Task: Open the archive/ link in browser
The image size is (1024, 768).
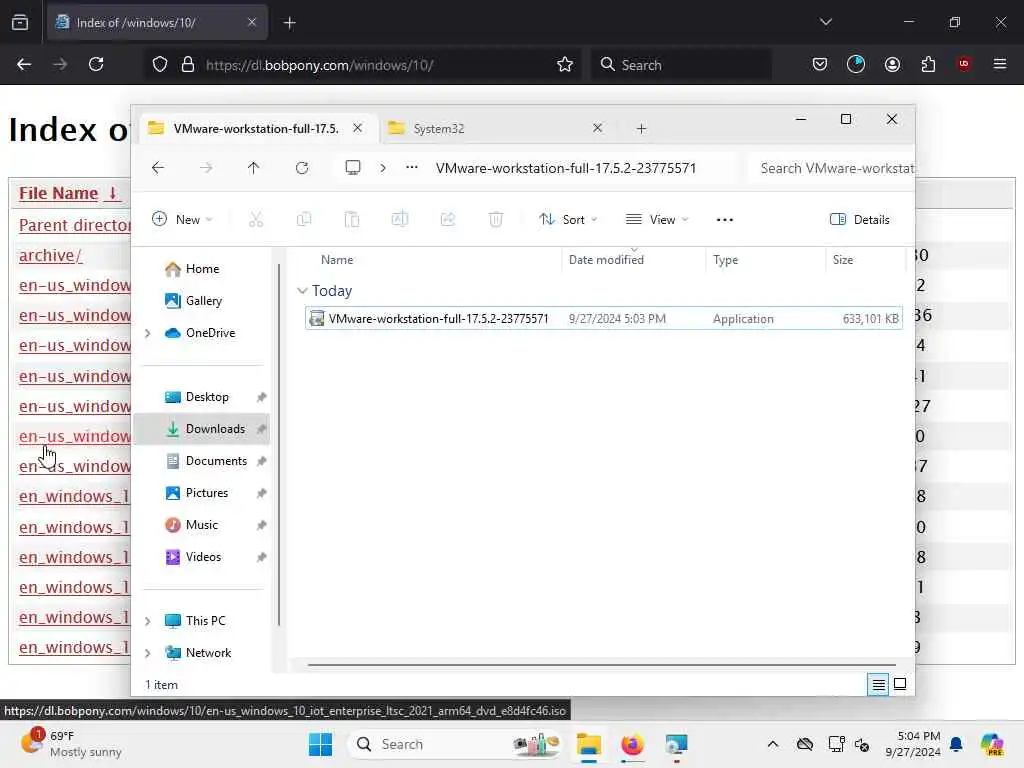Action: (x=50, y=255)
